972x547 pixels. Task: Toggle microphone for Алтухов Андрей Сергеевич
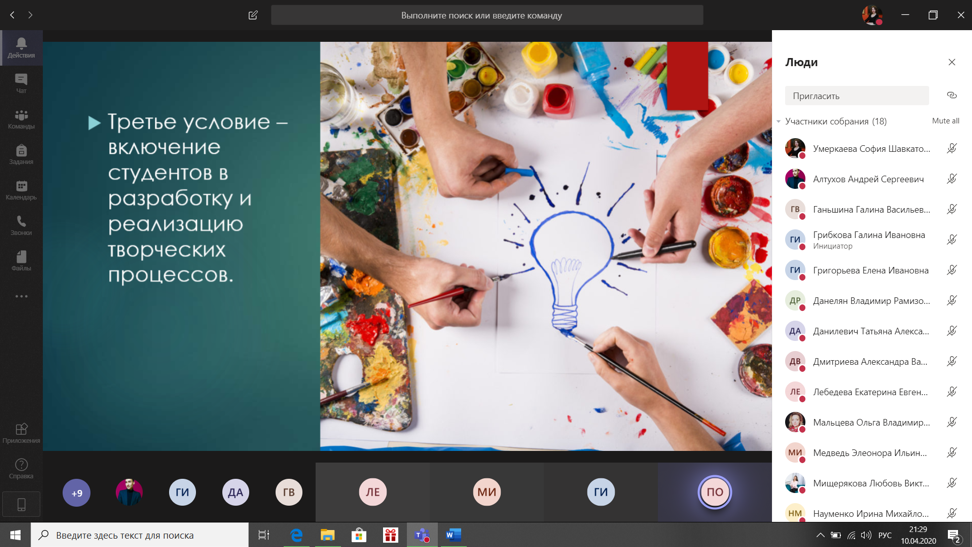(x=951, y=179)
